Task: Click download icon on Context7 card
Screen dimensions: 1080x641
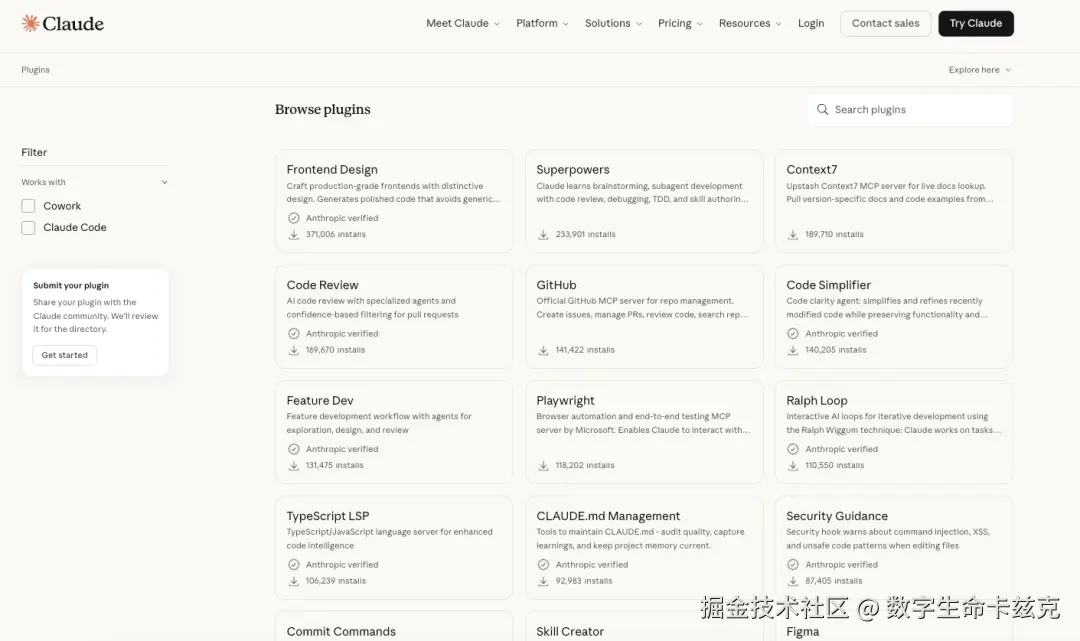Action: [x=793, y=235]
